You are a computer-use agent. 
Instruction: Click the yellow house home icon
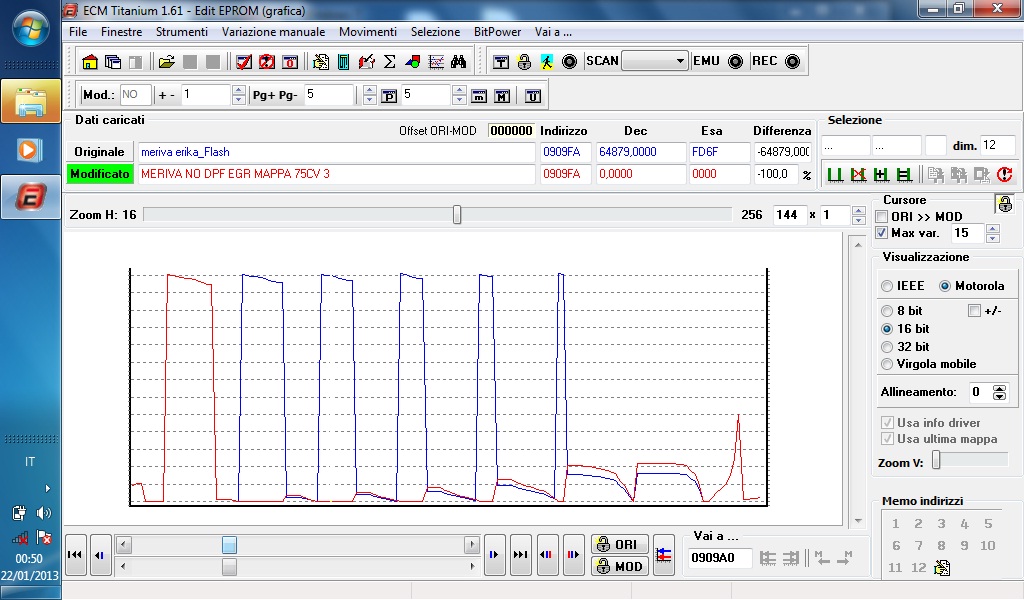click(89, 61)
